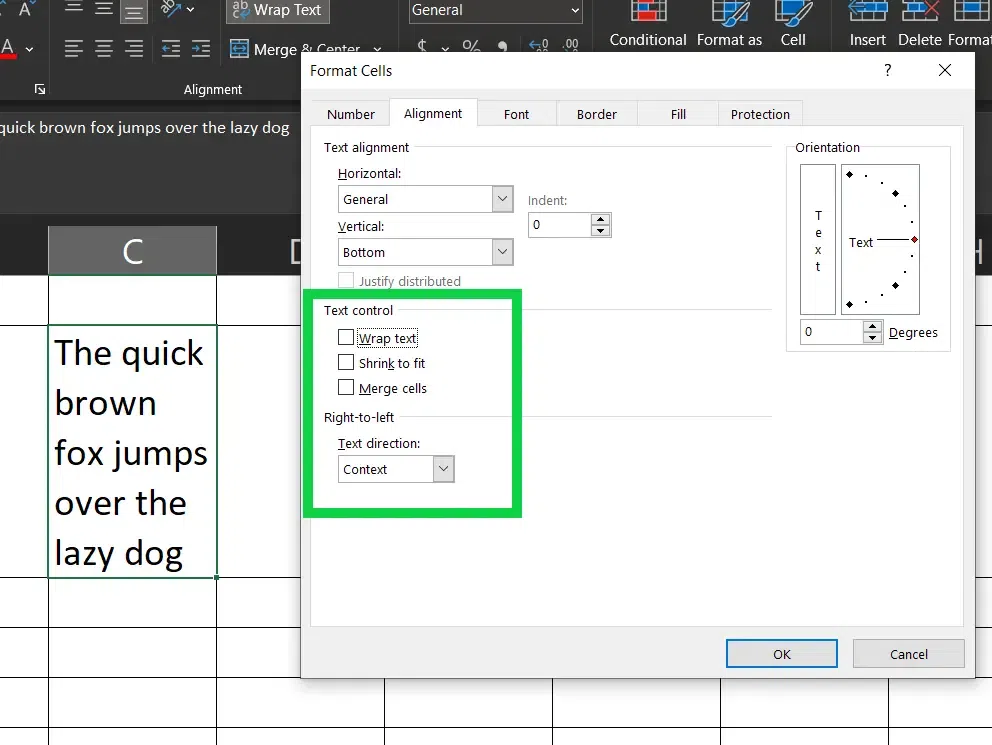Select the cell with 'The quick brown fox'
Screen dimensions: 992x745
click(132, 451)
